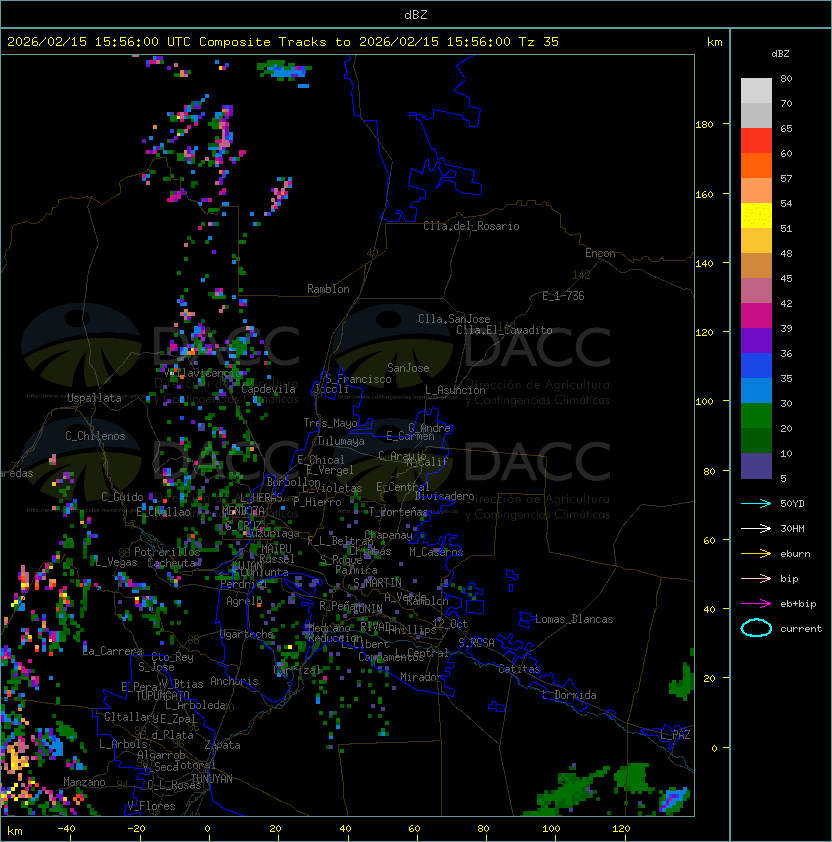
Task: Click the 'Clla.SanJose' map label
Action: coord(454,319)
